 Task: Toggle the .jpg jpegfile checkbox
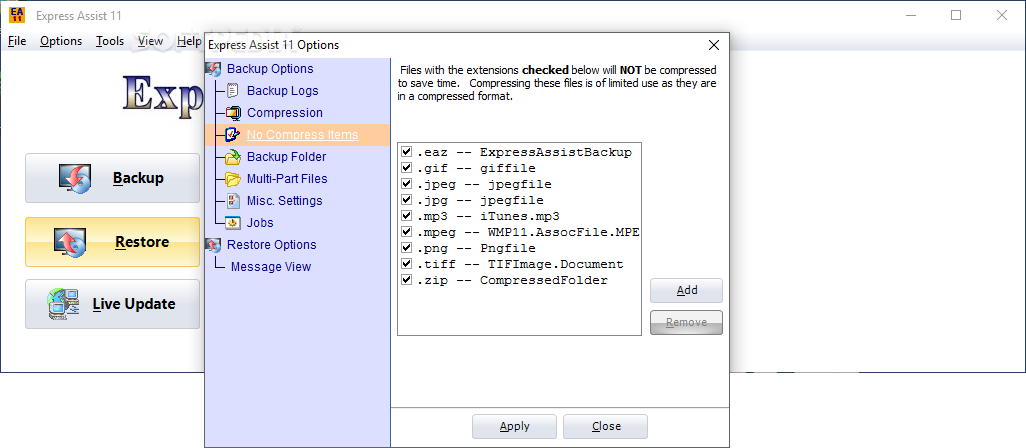[x=406, y=200]
